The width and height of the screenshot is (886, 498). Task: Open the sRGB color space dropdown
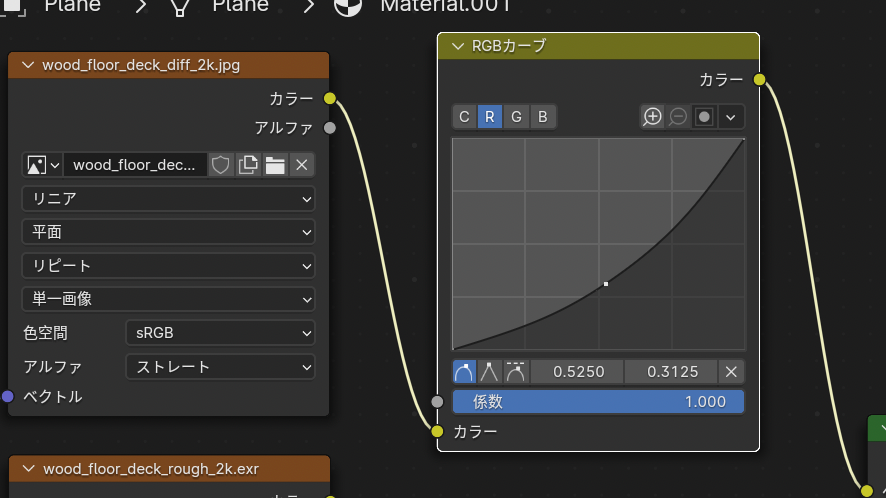point(220,333)
